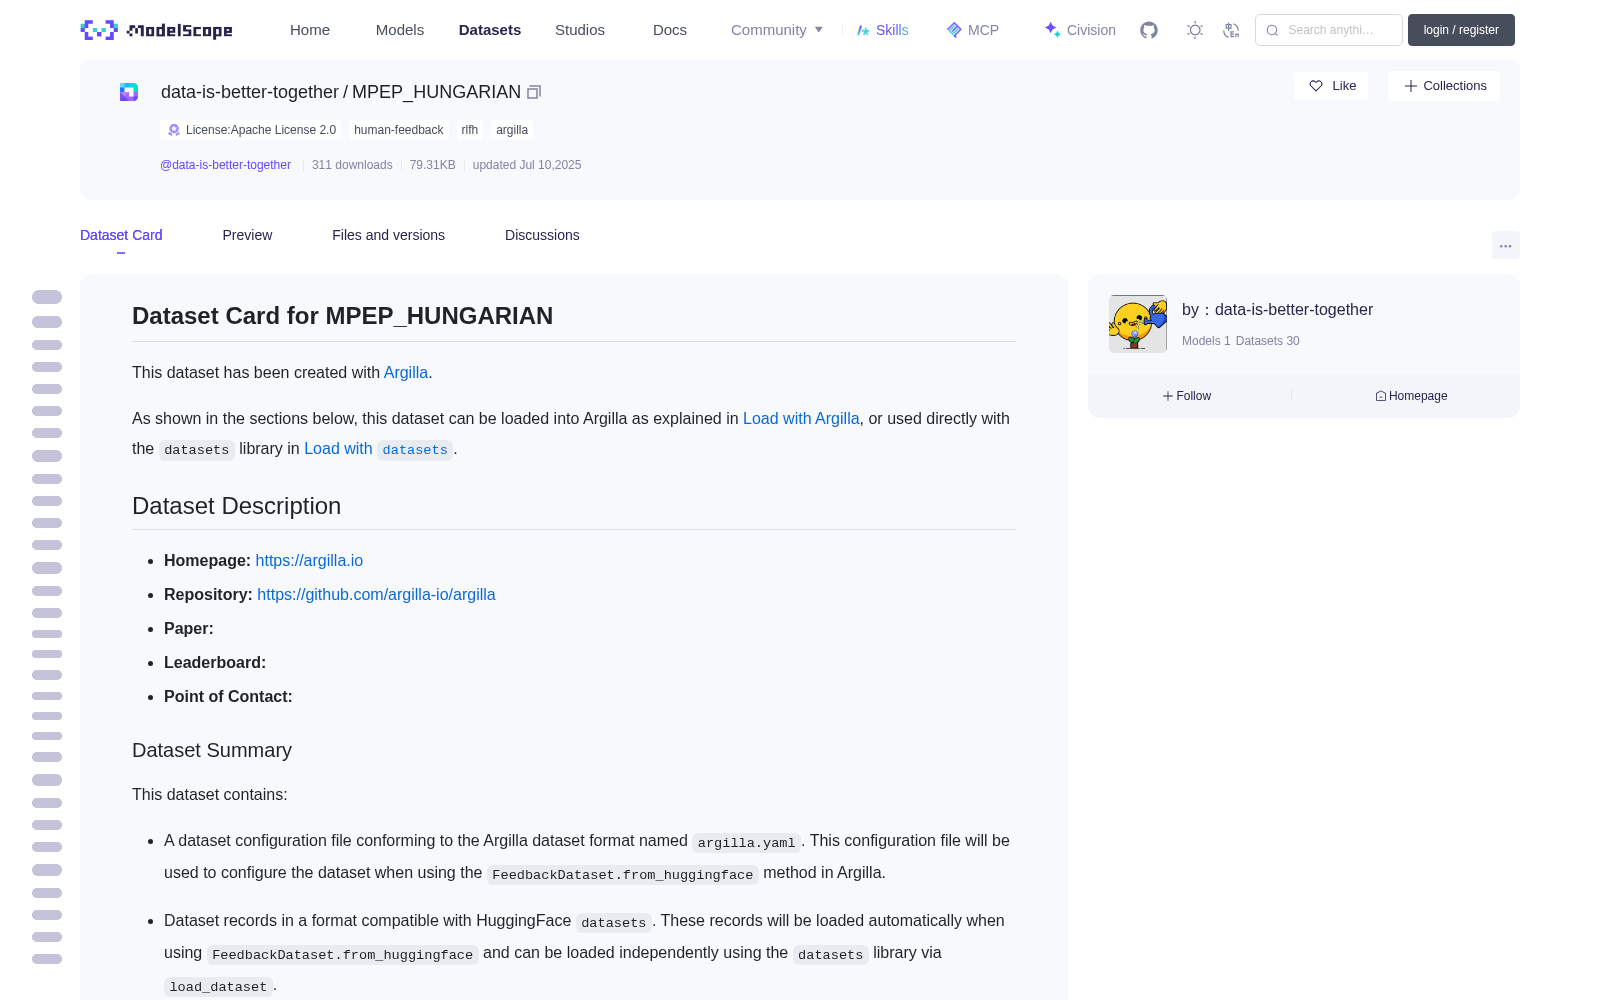The width and height of the screenshot is (1600, 1000).
Task: Click the Skills icon in navbar
Action: coord(863,30)
